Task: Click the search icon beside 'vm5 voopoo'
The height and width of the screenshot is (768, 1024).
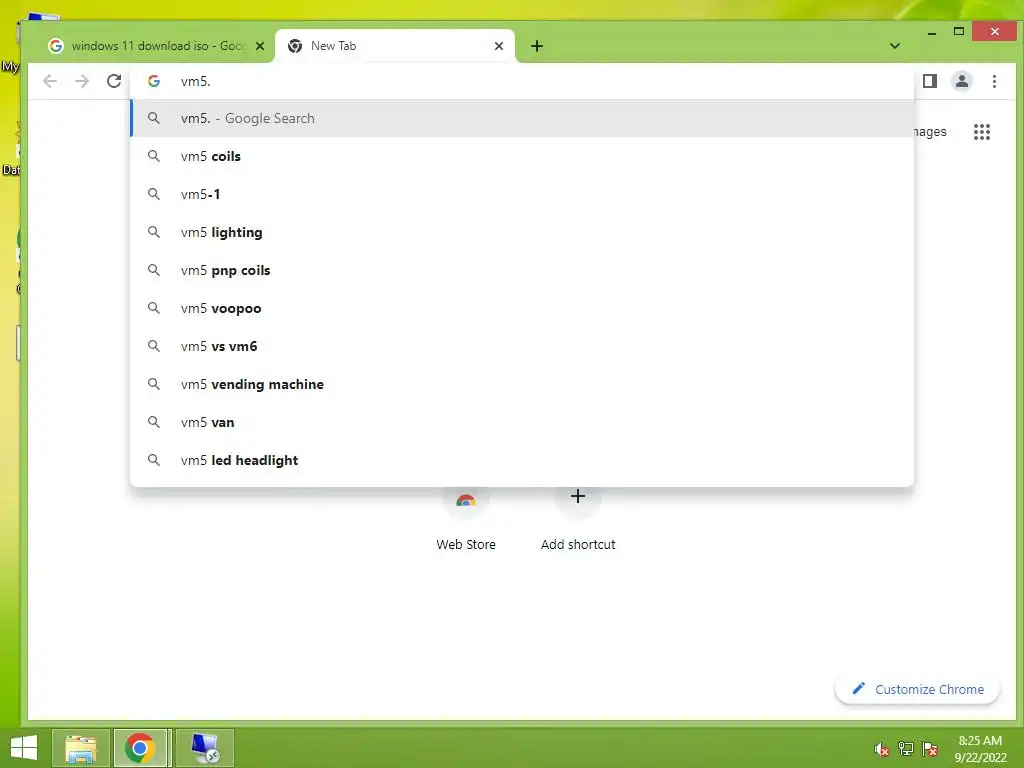Action: (154, 308)
